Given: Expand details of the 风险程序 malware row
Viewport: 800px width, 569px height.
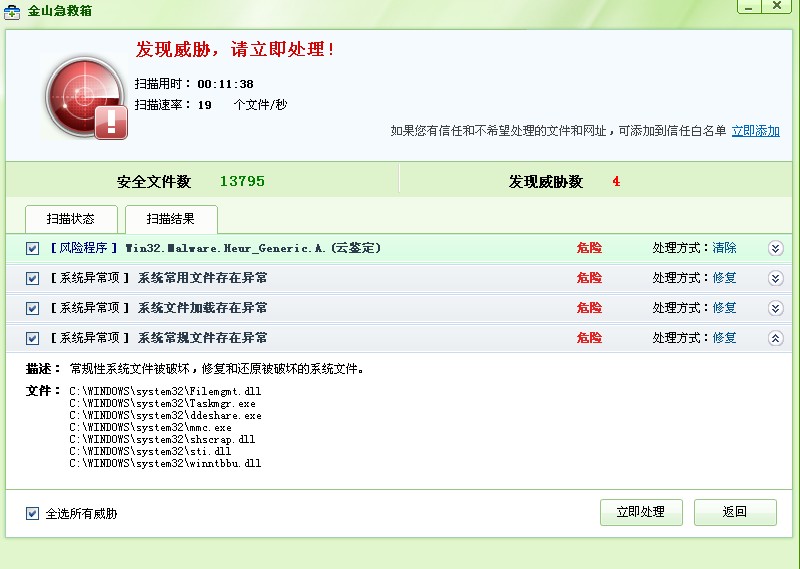Looking at the screenshot, I should (776, 248).
